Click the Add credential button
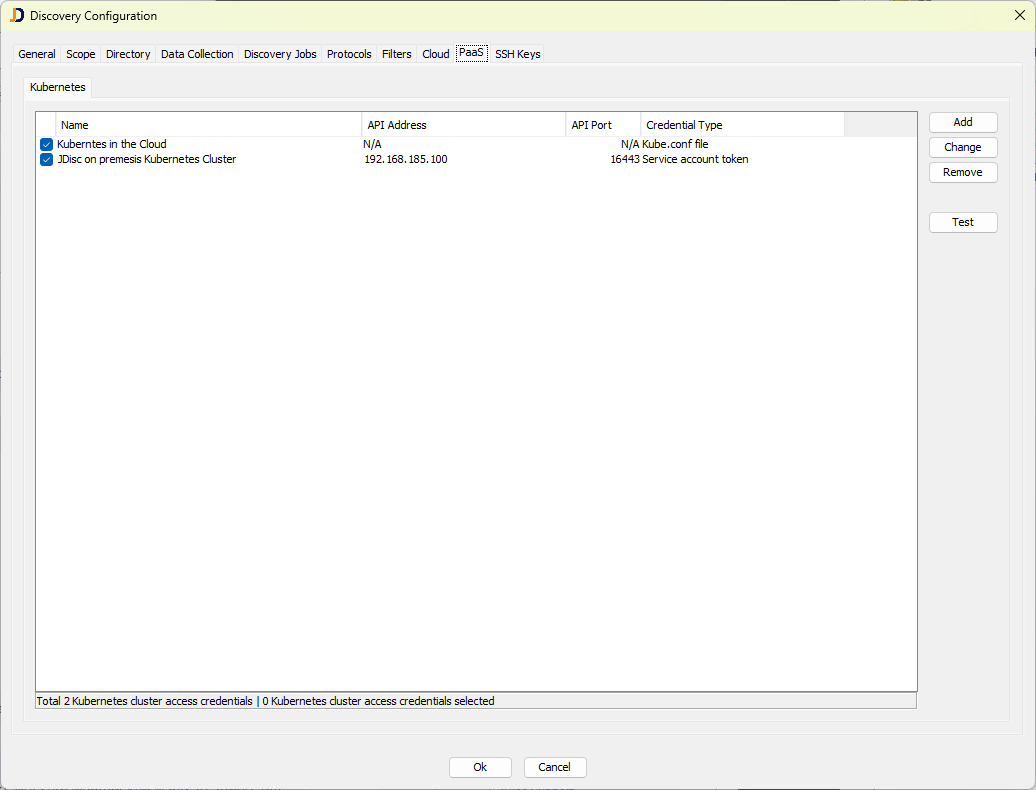The width and height of the screenshot is (1036, 790). click(962, 122)
